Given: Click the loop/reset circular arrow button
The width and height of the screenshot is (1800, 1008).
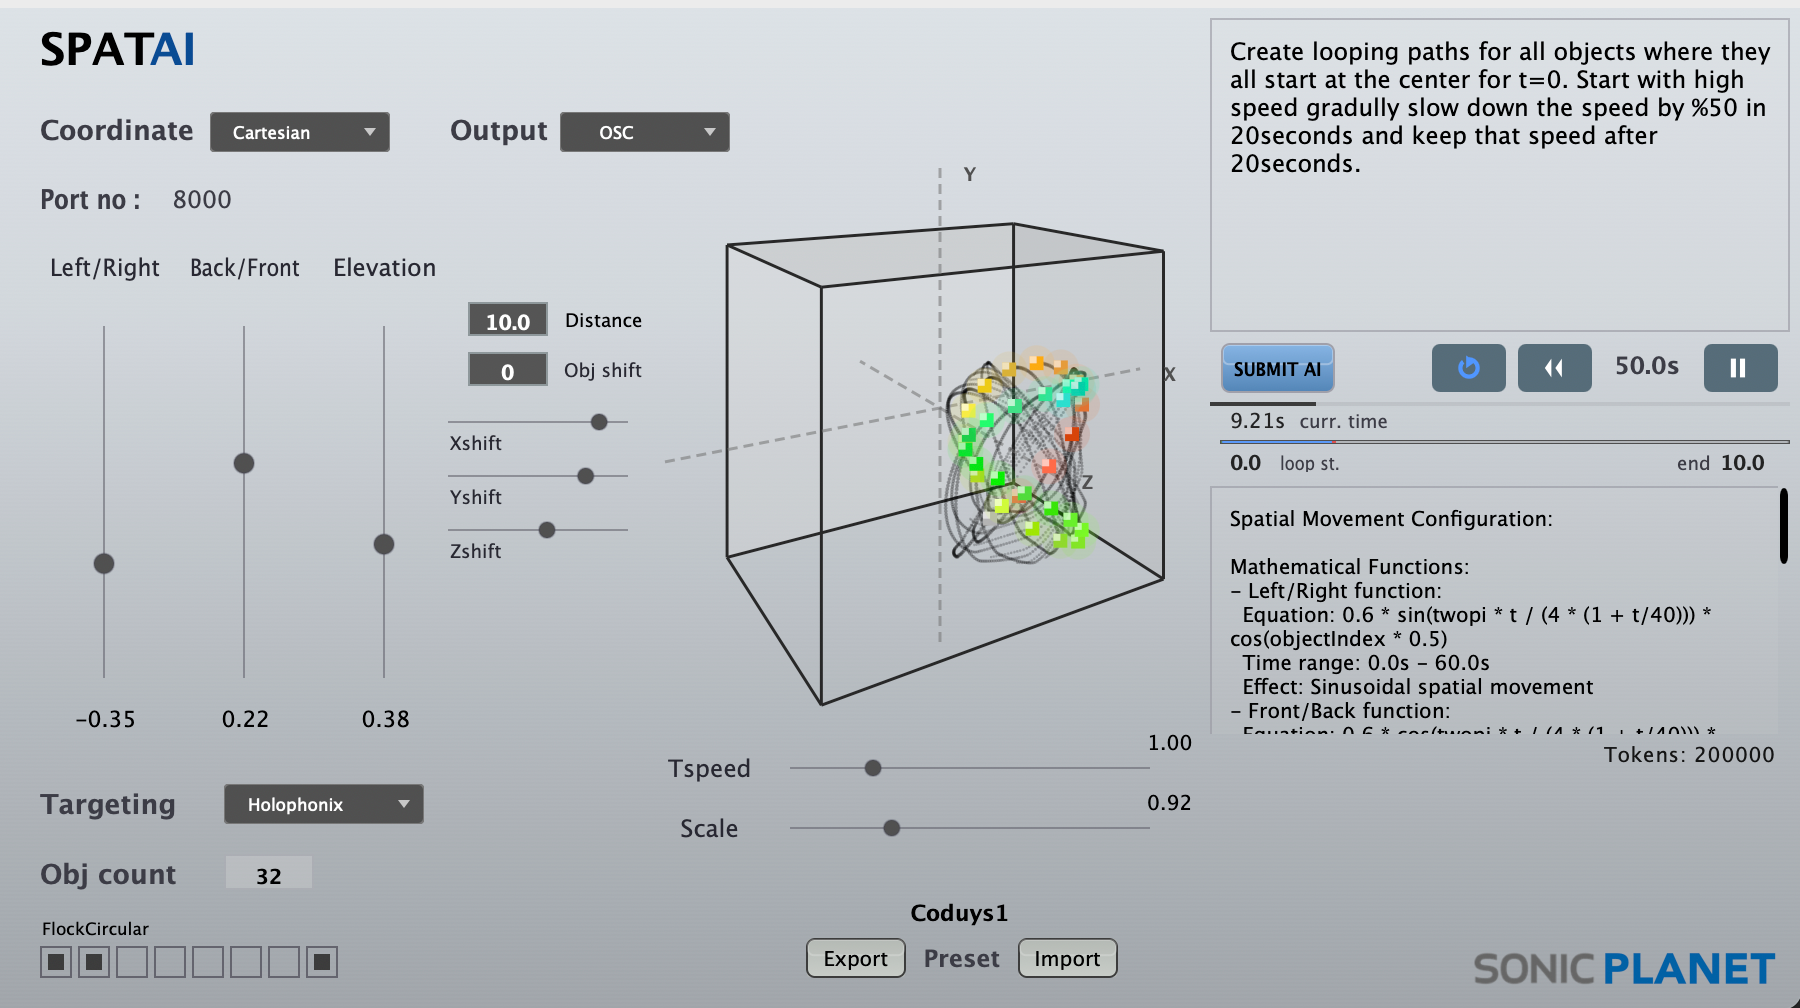Looking at the screenshot, I should pos(1468,368).
